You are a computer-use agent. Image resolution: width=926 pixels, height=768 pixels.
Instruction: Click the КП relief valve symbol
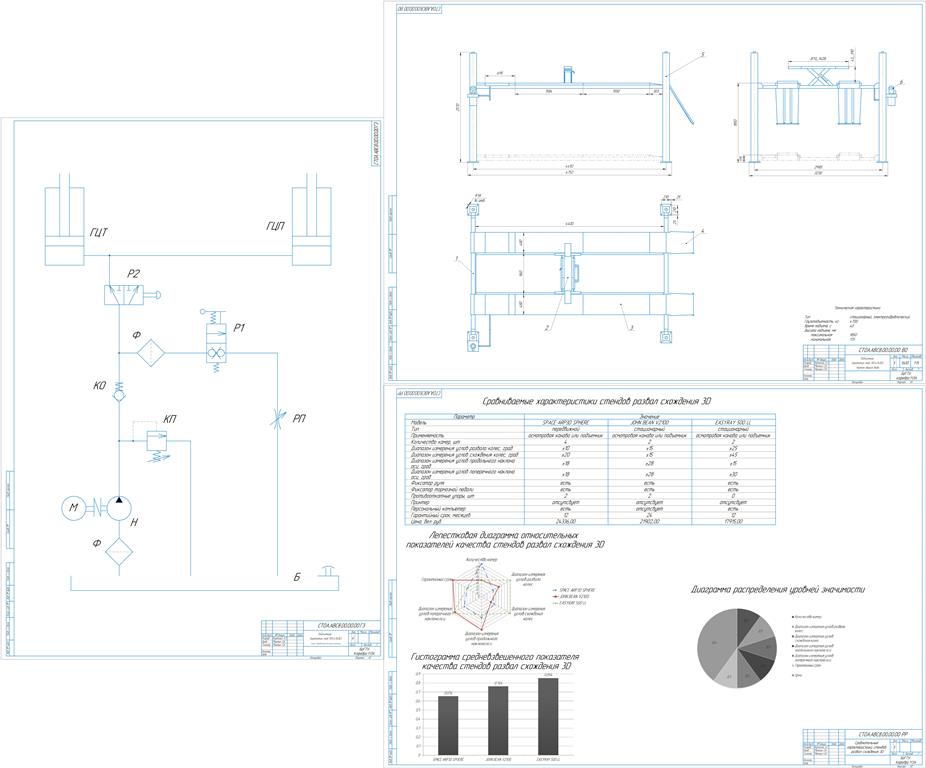156,440
